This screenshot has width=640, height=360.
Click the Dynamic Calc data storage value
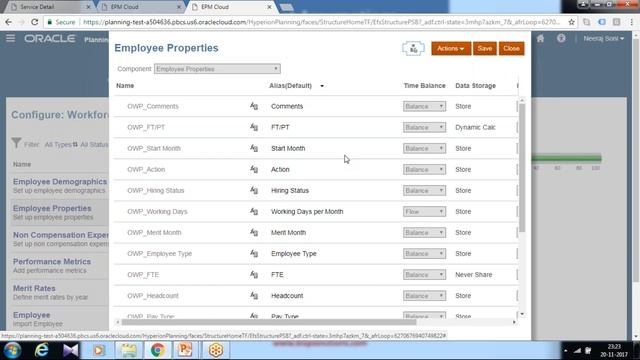(475, 127)
